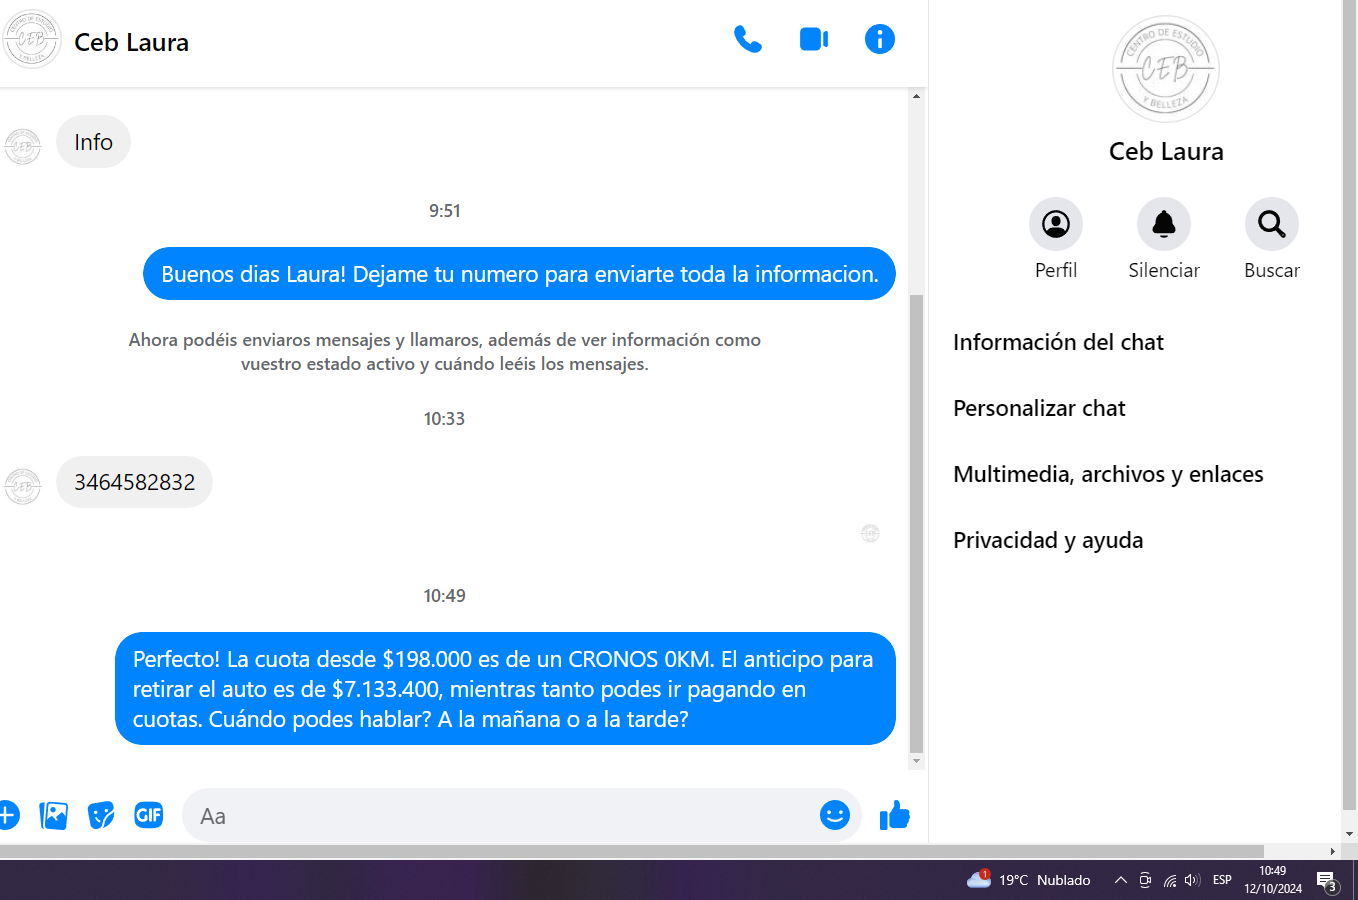Search in conversation with Buscar icon

point(1271,224)
